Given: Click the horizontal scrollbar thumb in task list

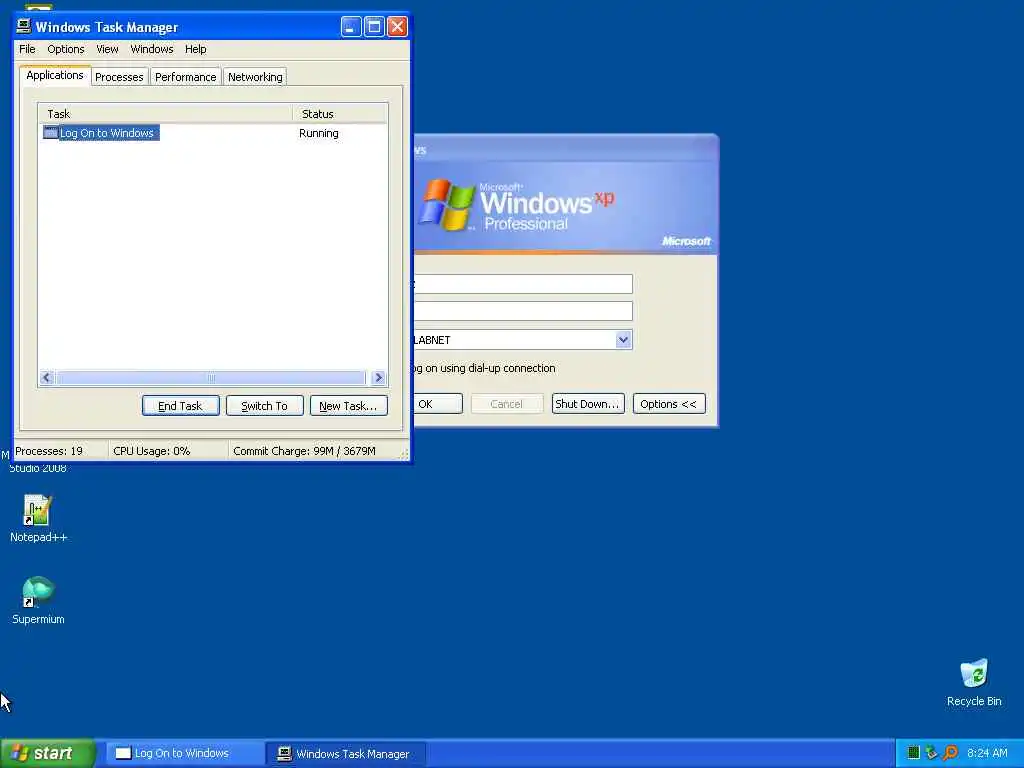Looking at the screenshot, I should (210, 377).
